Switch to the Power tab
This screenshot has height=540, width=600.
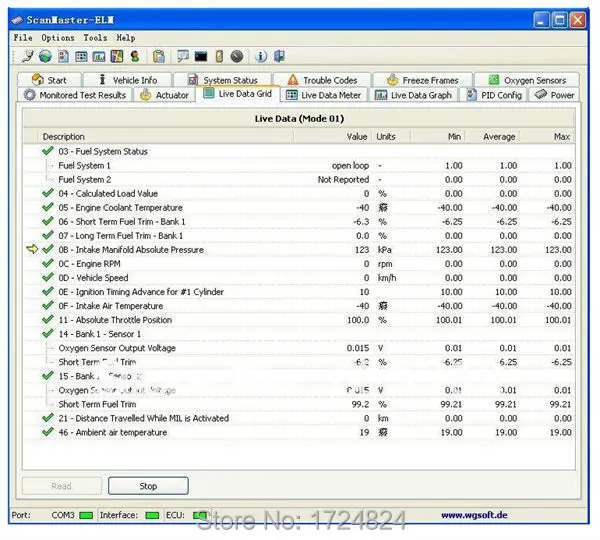pos(554,95)
